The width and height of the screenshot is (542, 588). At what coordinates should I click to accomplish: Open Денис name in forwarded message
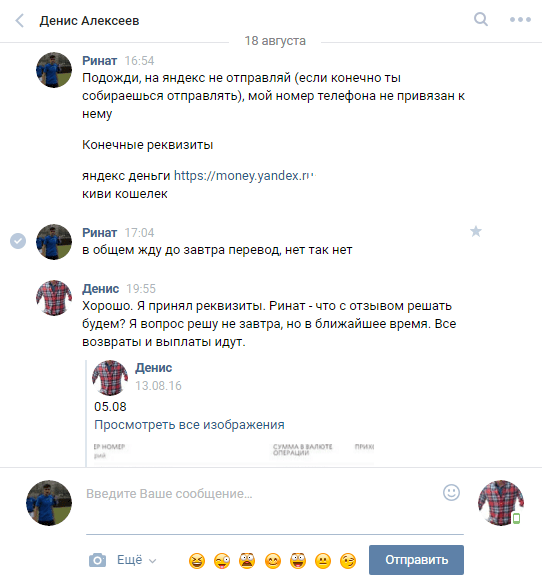pyautogui.click(x=154, y=368)
